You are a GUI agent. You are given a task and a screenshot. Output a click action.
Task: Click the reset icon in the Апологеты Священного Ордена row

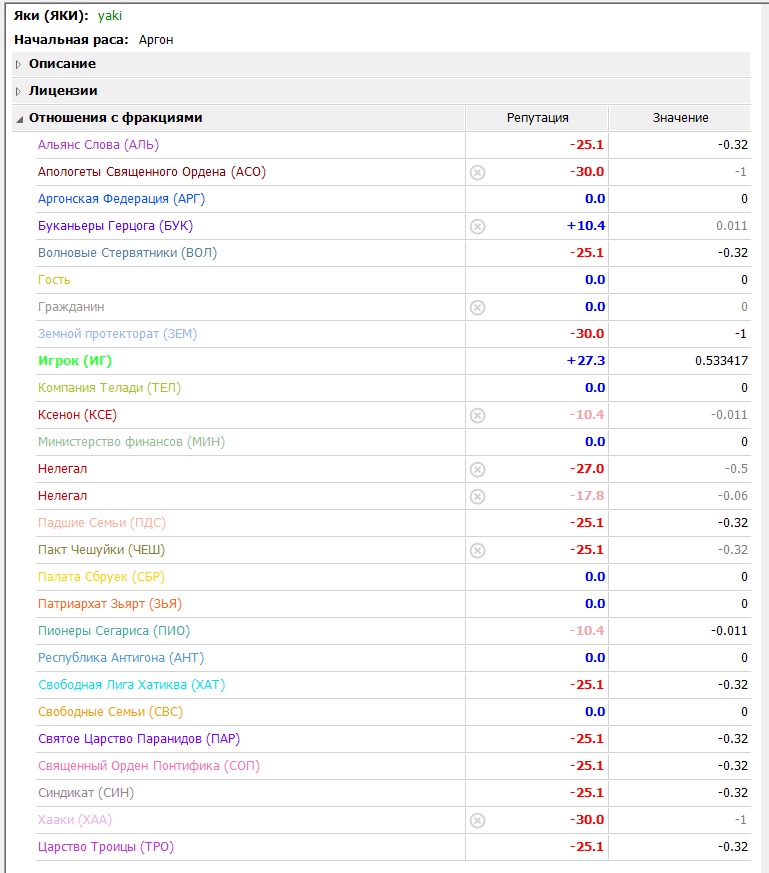tap(477, 172)
